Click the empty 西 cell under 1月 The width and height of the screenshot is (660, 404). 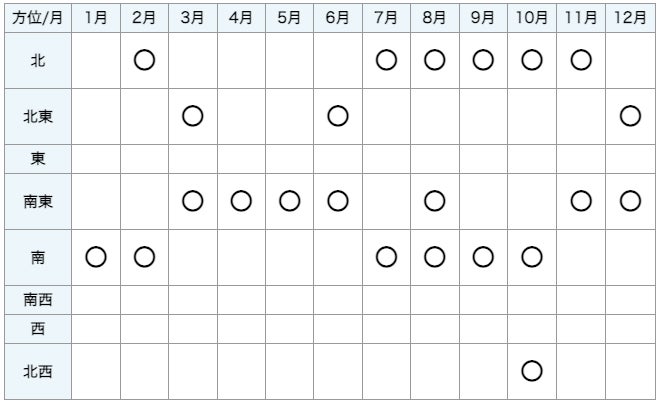[x=96, y=327]
